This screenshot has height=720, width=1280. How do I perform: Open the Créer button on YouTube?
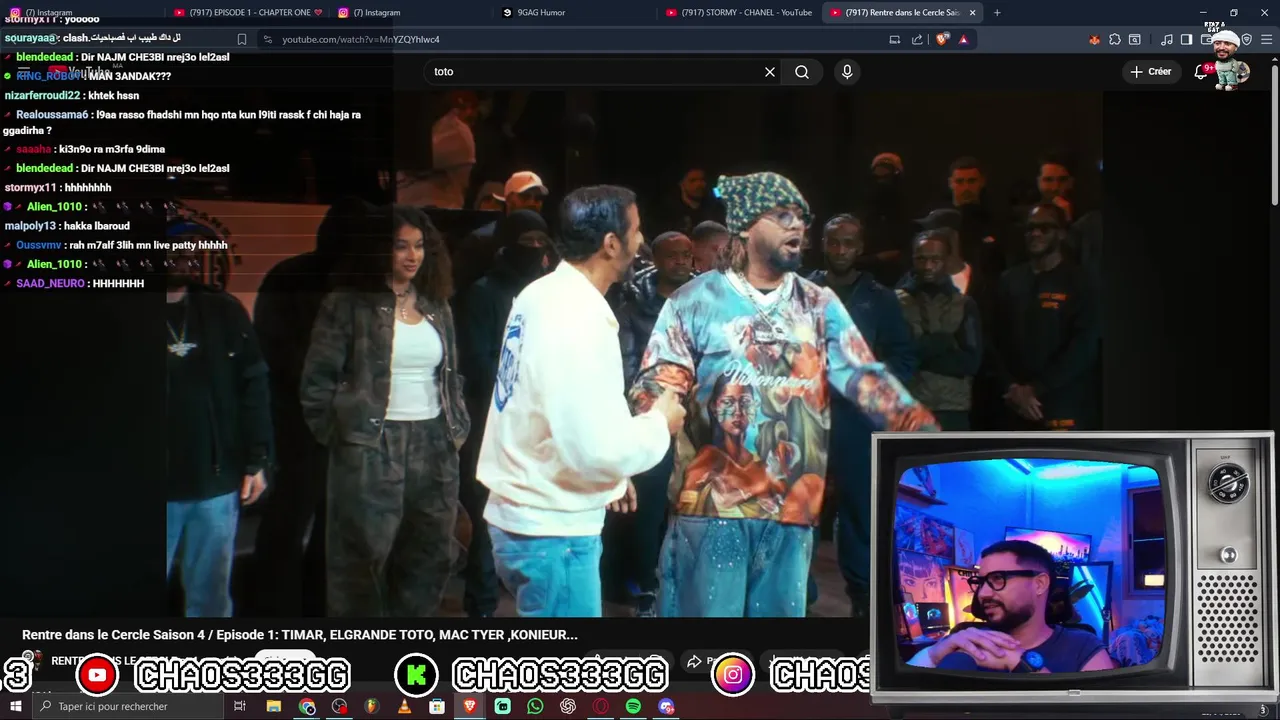click(1151, 72)
